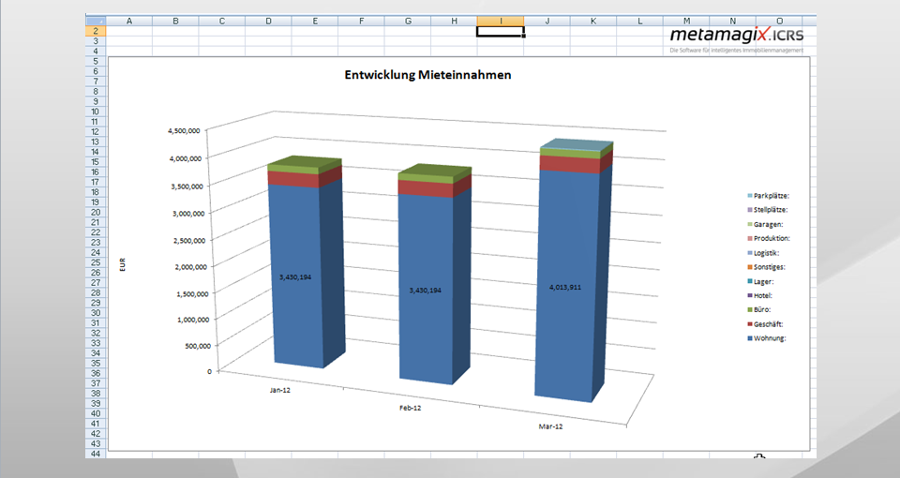Select column J header

tap(547, 21)
